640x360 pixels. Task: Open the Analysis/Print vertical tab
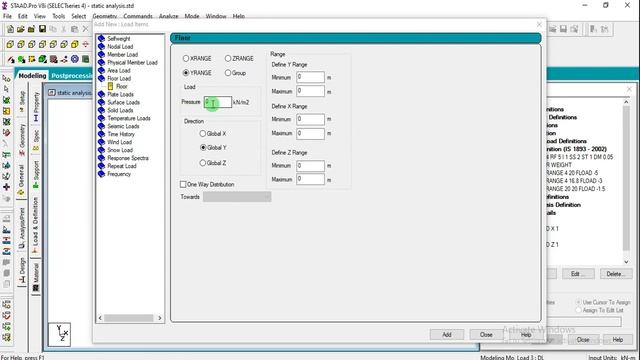pos(22,227)
